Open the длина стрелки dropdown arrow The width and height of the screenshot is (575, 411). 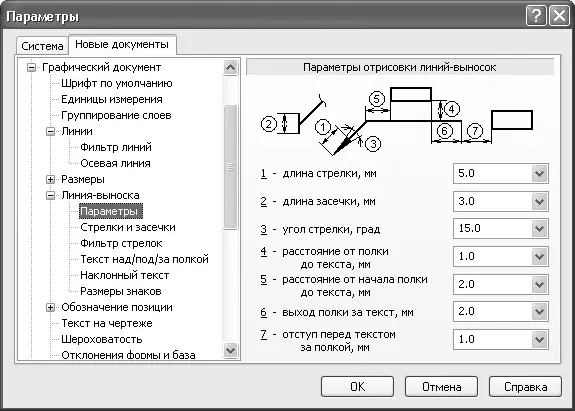(539, 173)
